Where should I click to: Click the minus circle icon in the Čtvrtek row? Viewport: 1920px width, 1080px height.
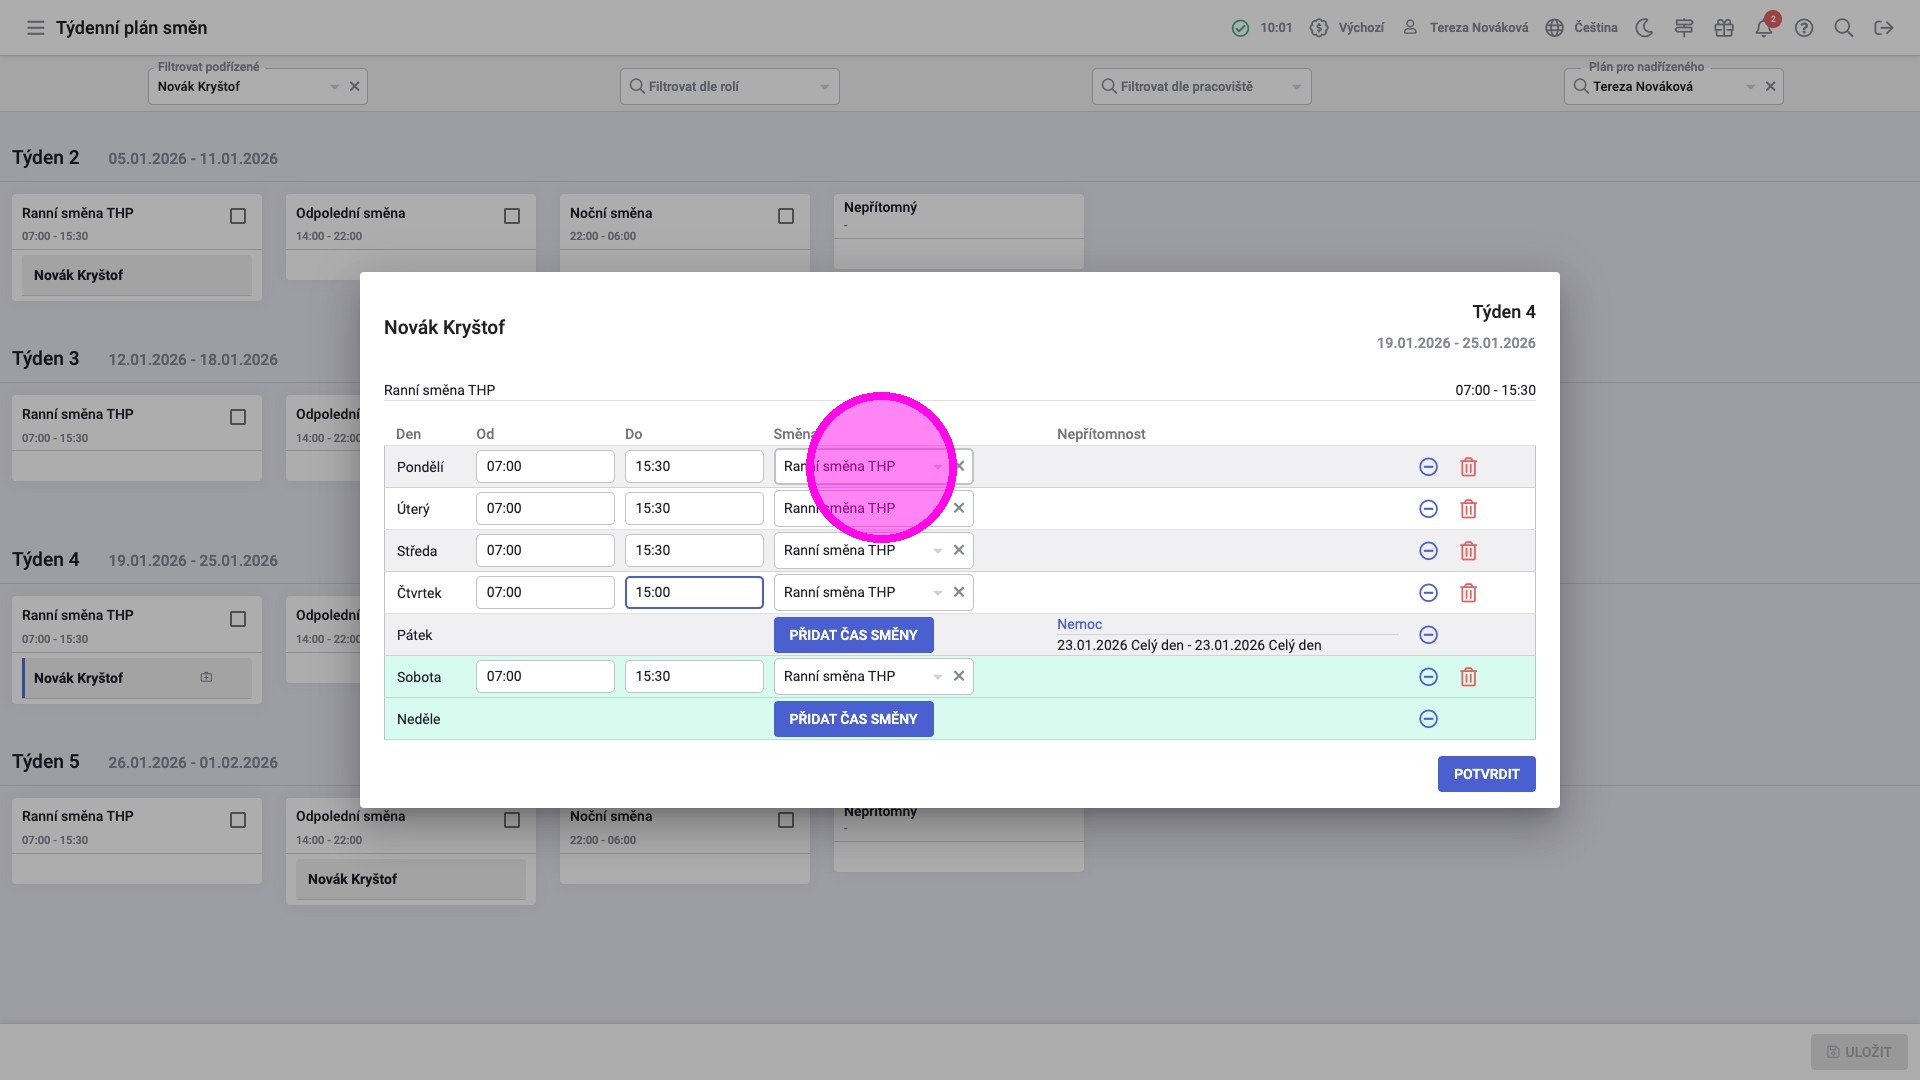click(x=1428, y=593)
